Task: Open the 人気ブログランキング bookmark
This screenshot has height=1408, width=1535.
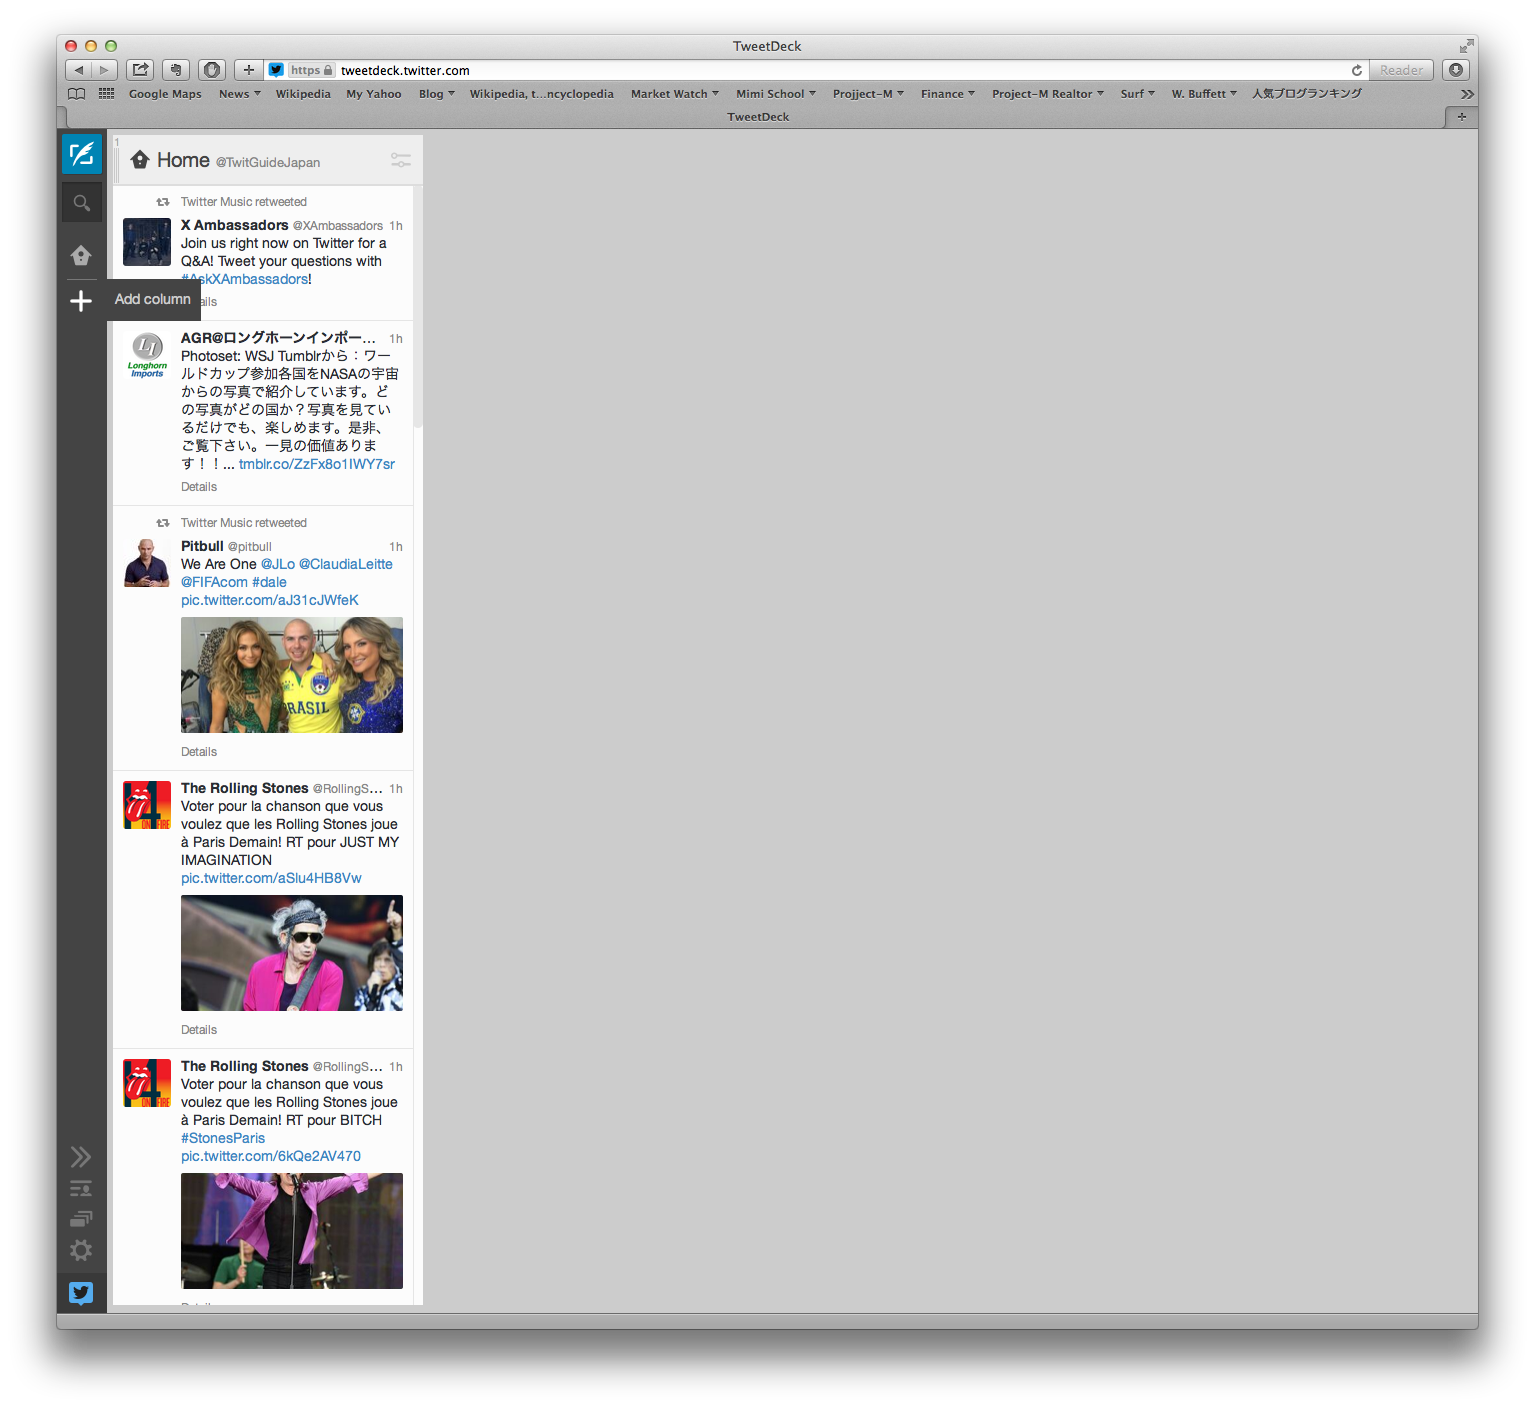Action: click(1307, 94)
